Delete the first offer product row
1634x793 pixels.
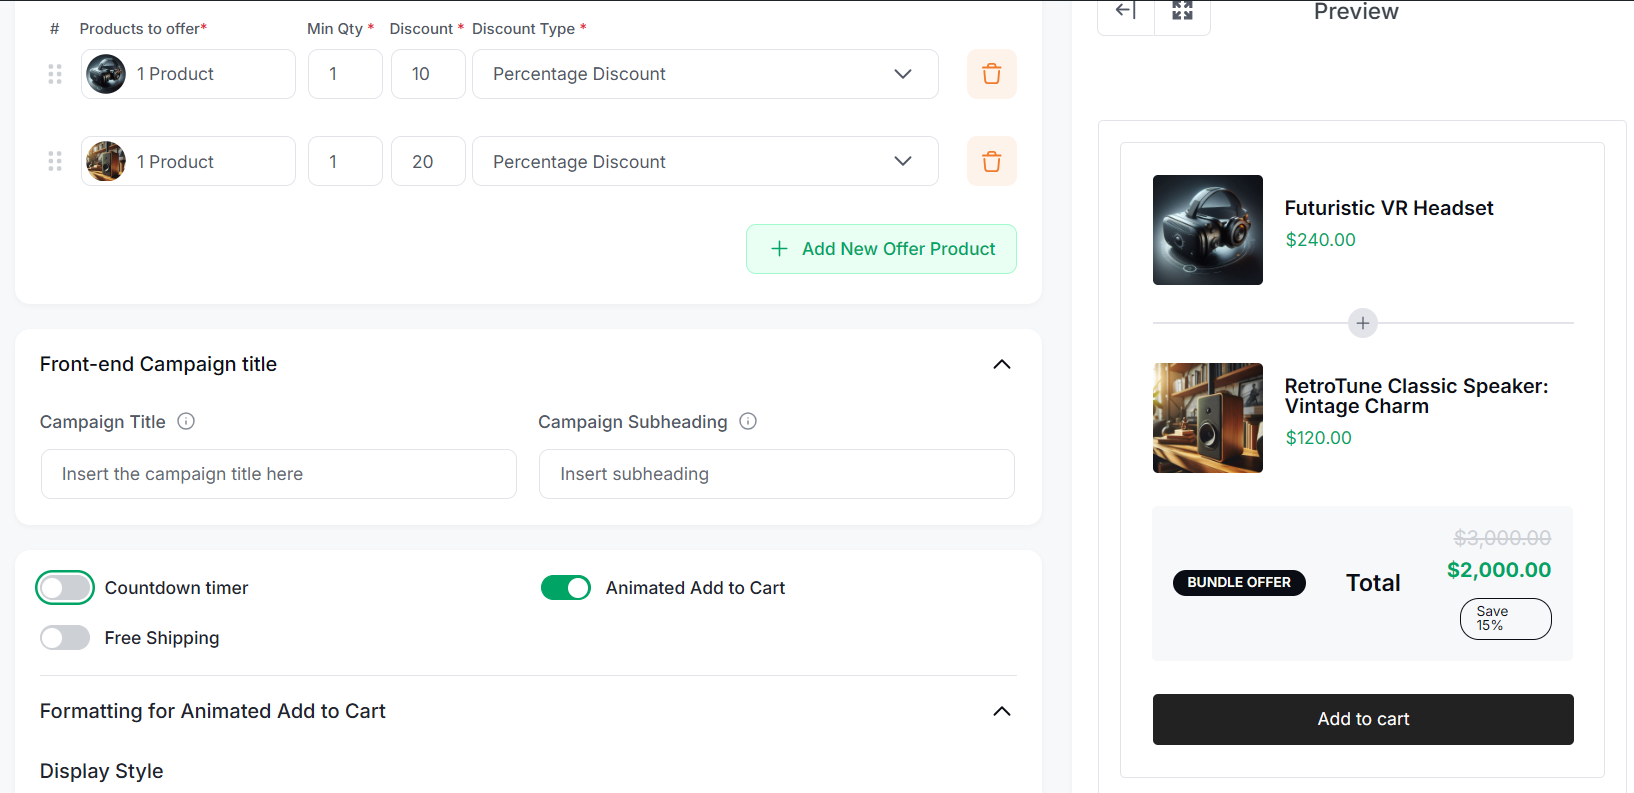pyautogui.click(x=991, y=73)
